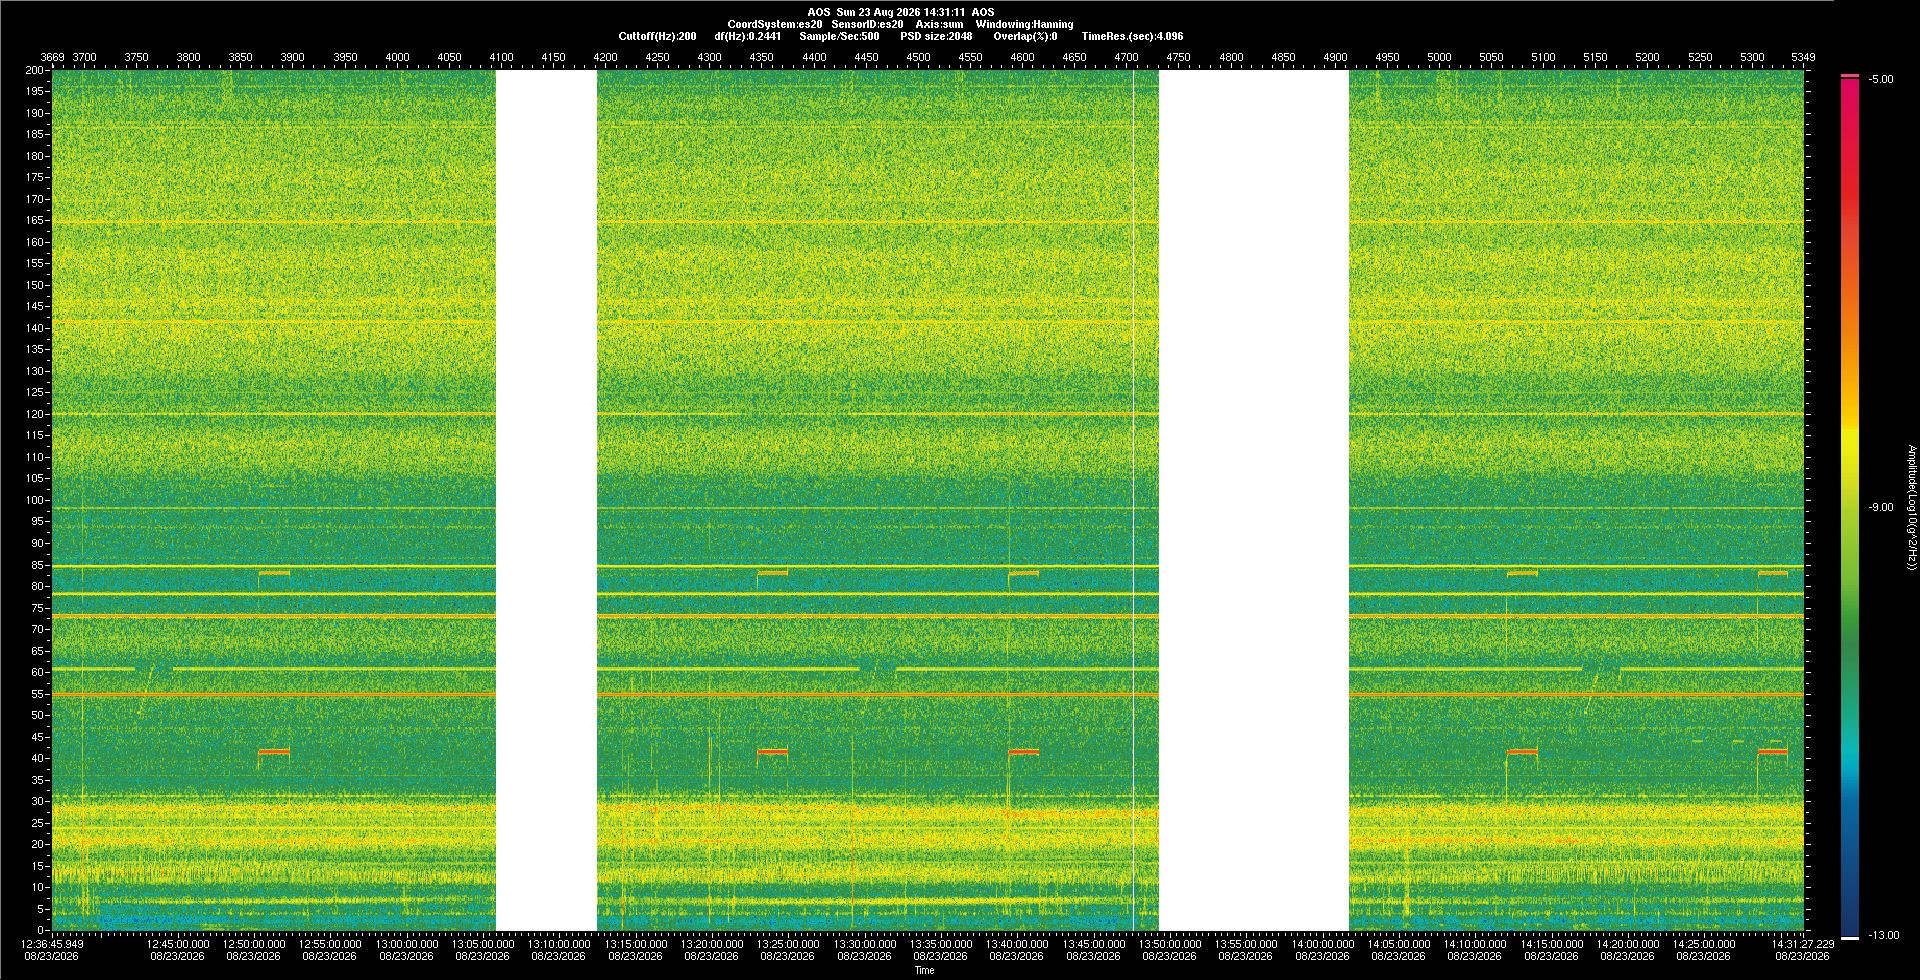1920x980 pixels.
Task: Click the vertical amplitude colorbar scale
Action: [1850, 507]
